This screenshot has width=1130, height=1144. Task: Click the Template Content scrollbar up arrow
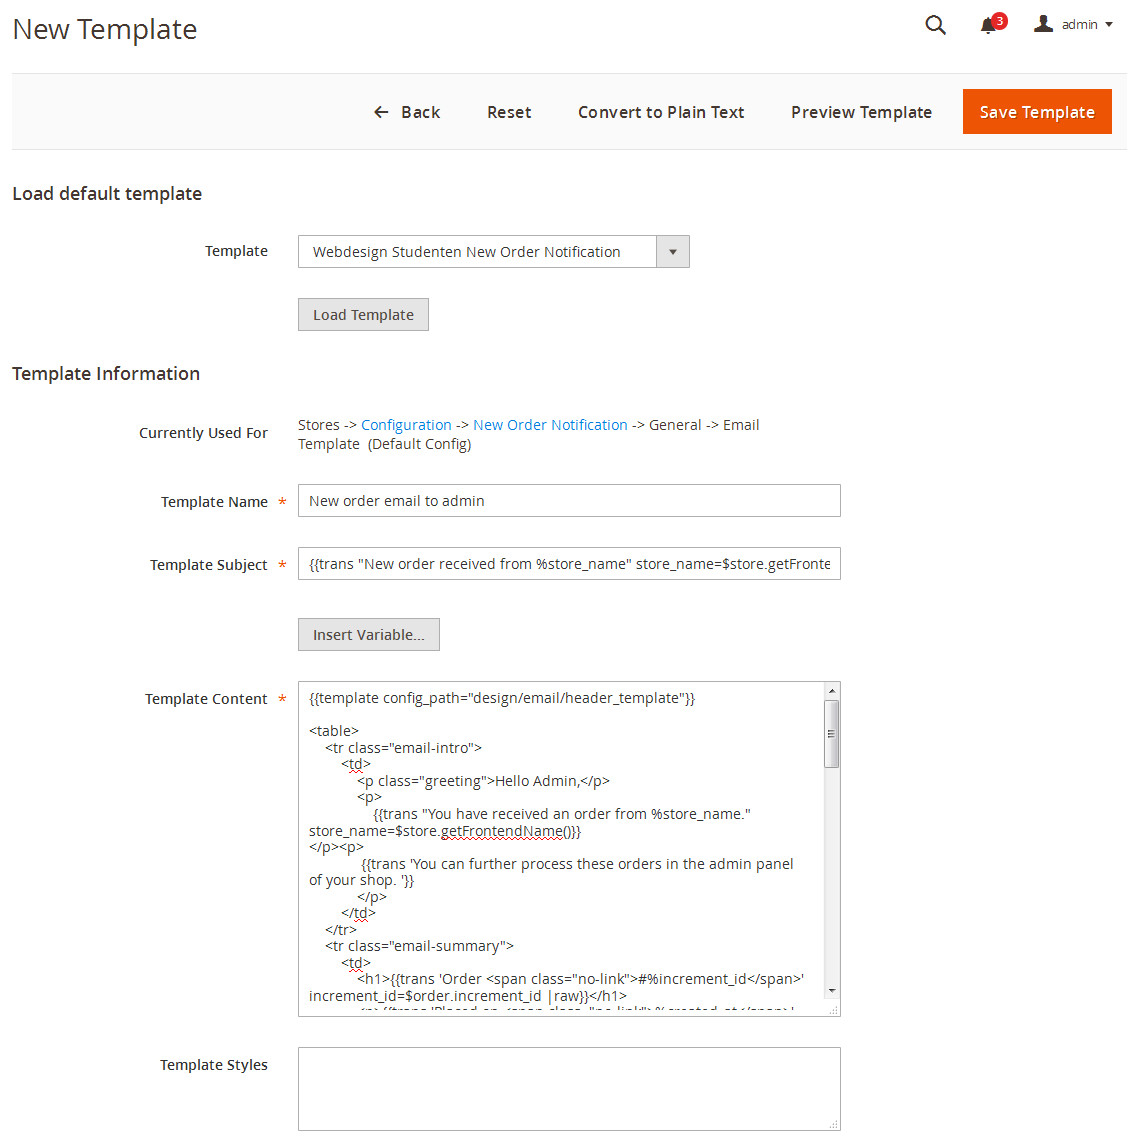(832, 691)
